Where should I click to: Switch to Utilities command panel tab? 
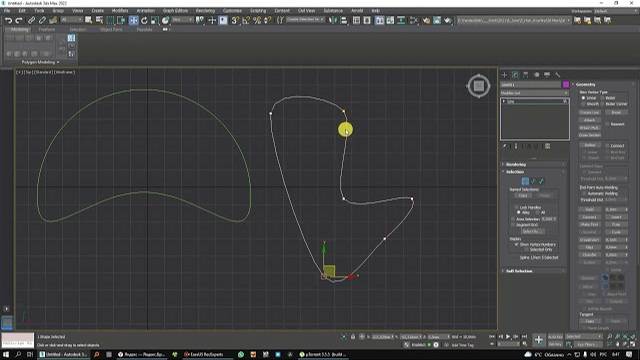click(558, 75)
